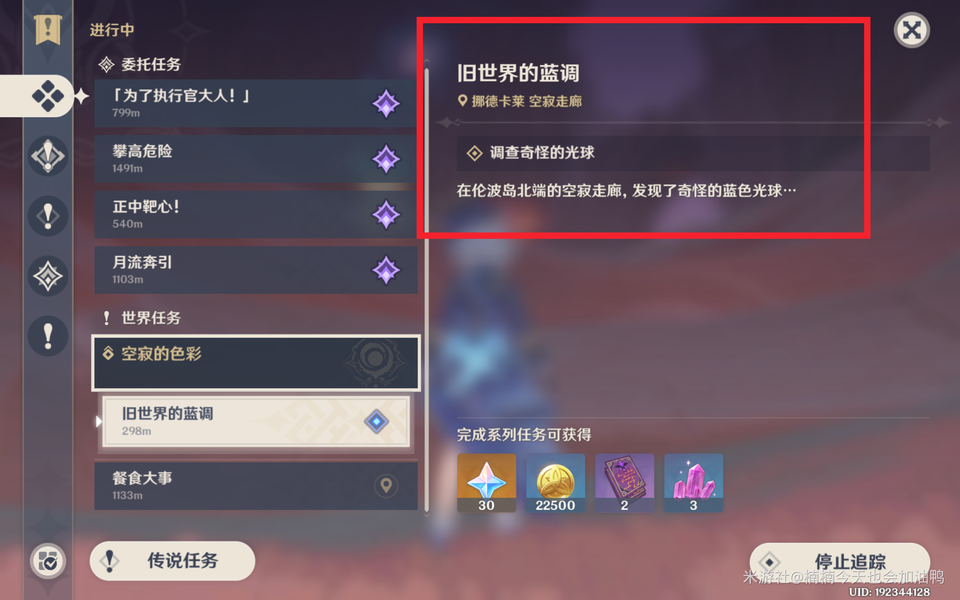Click the primogem reward icon showing 30
This screenshot has height=600, width=960.
(x=487, y=483)
